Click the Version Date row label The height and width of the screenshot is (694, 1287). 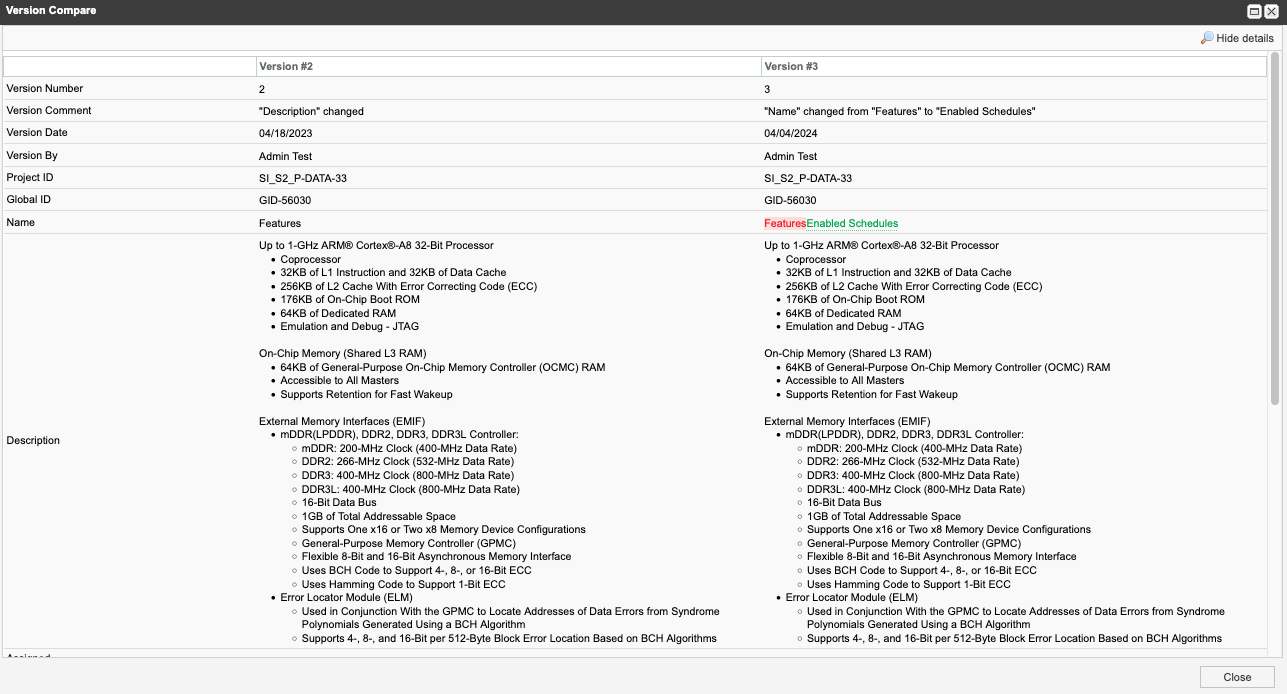pyautogui.click(x=39, y=133)
